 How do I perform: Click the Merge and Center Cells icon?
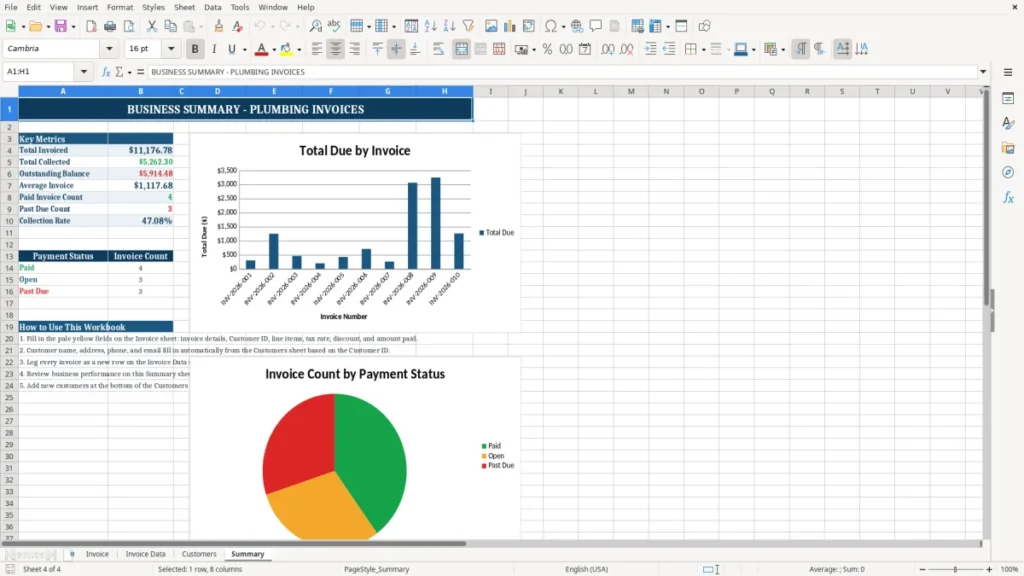click(461, 49)
